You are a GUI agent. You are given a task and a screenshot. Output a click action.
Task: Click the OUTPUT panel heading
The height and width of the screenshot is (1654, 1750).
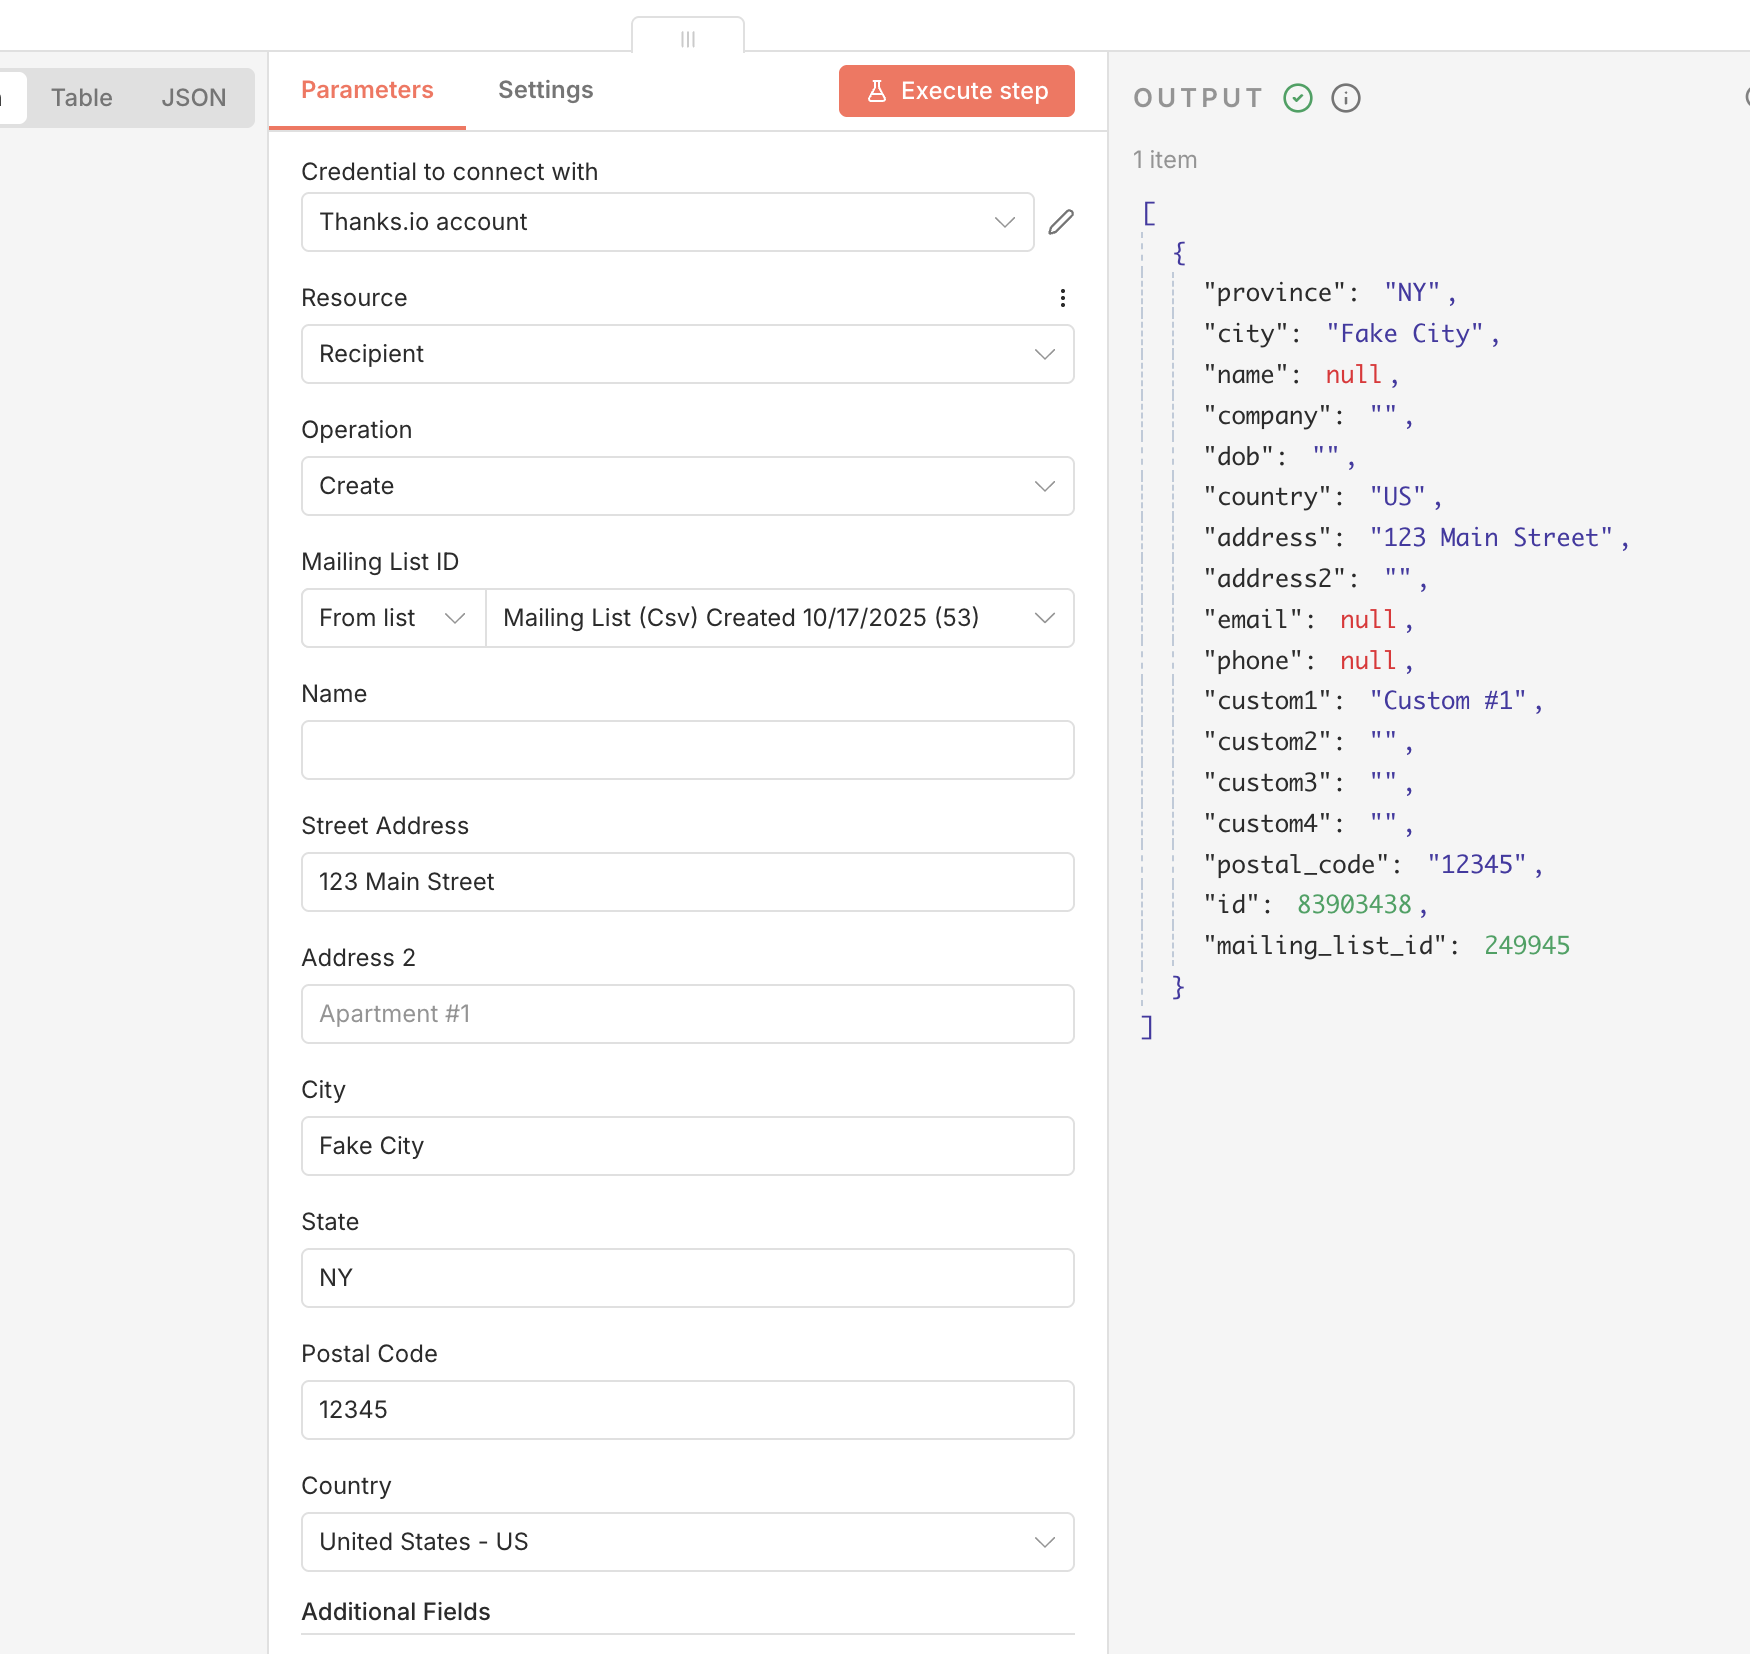click(1198, 98)
